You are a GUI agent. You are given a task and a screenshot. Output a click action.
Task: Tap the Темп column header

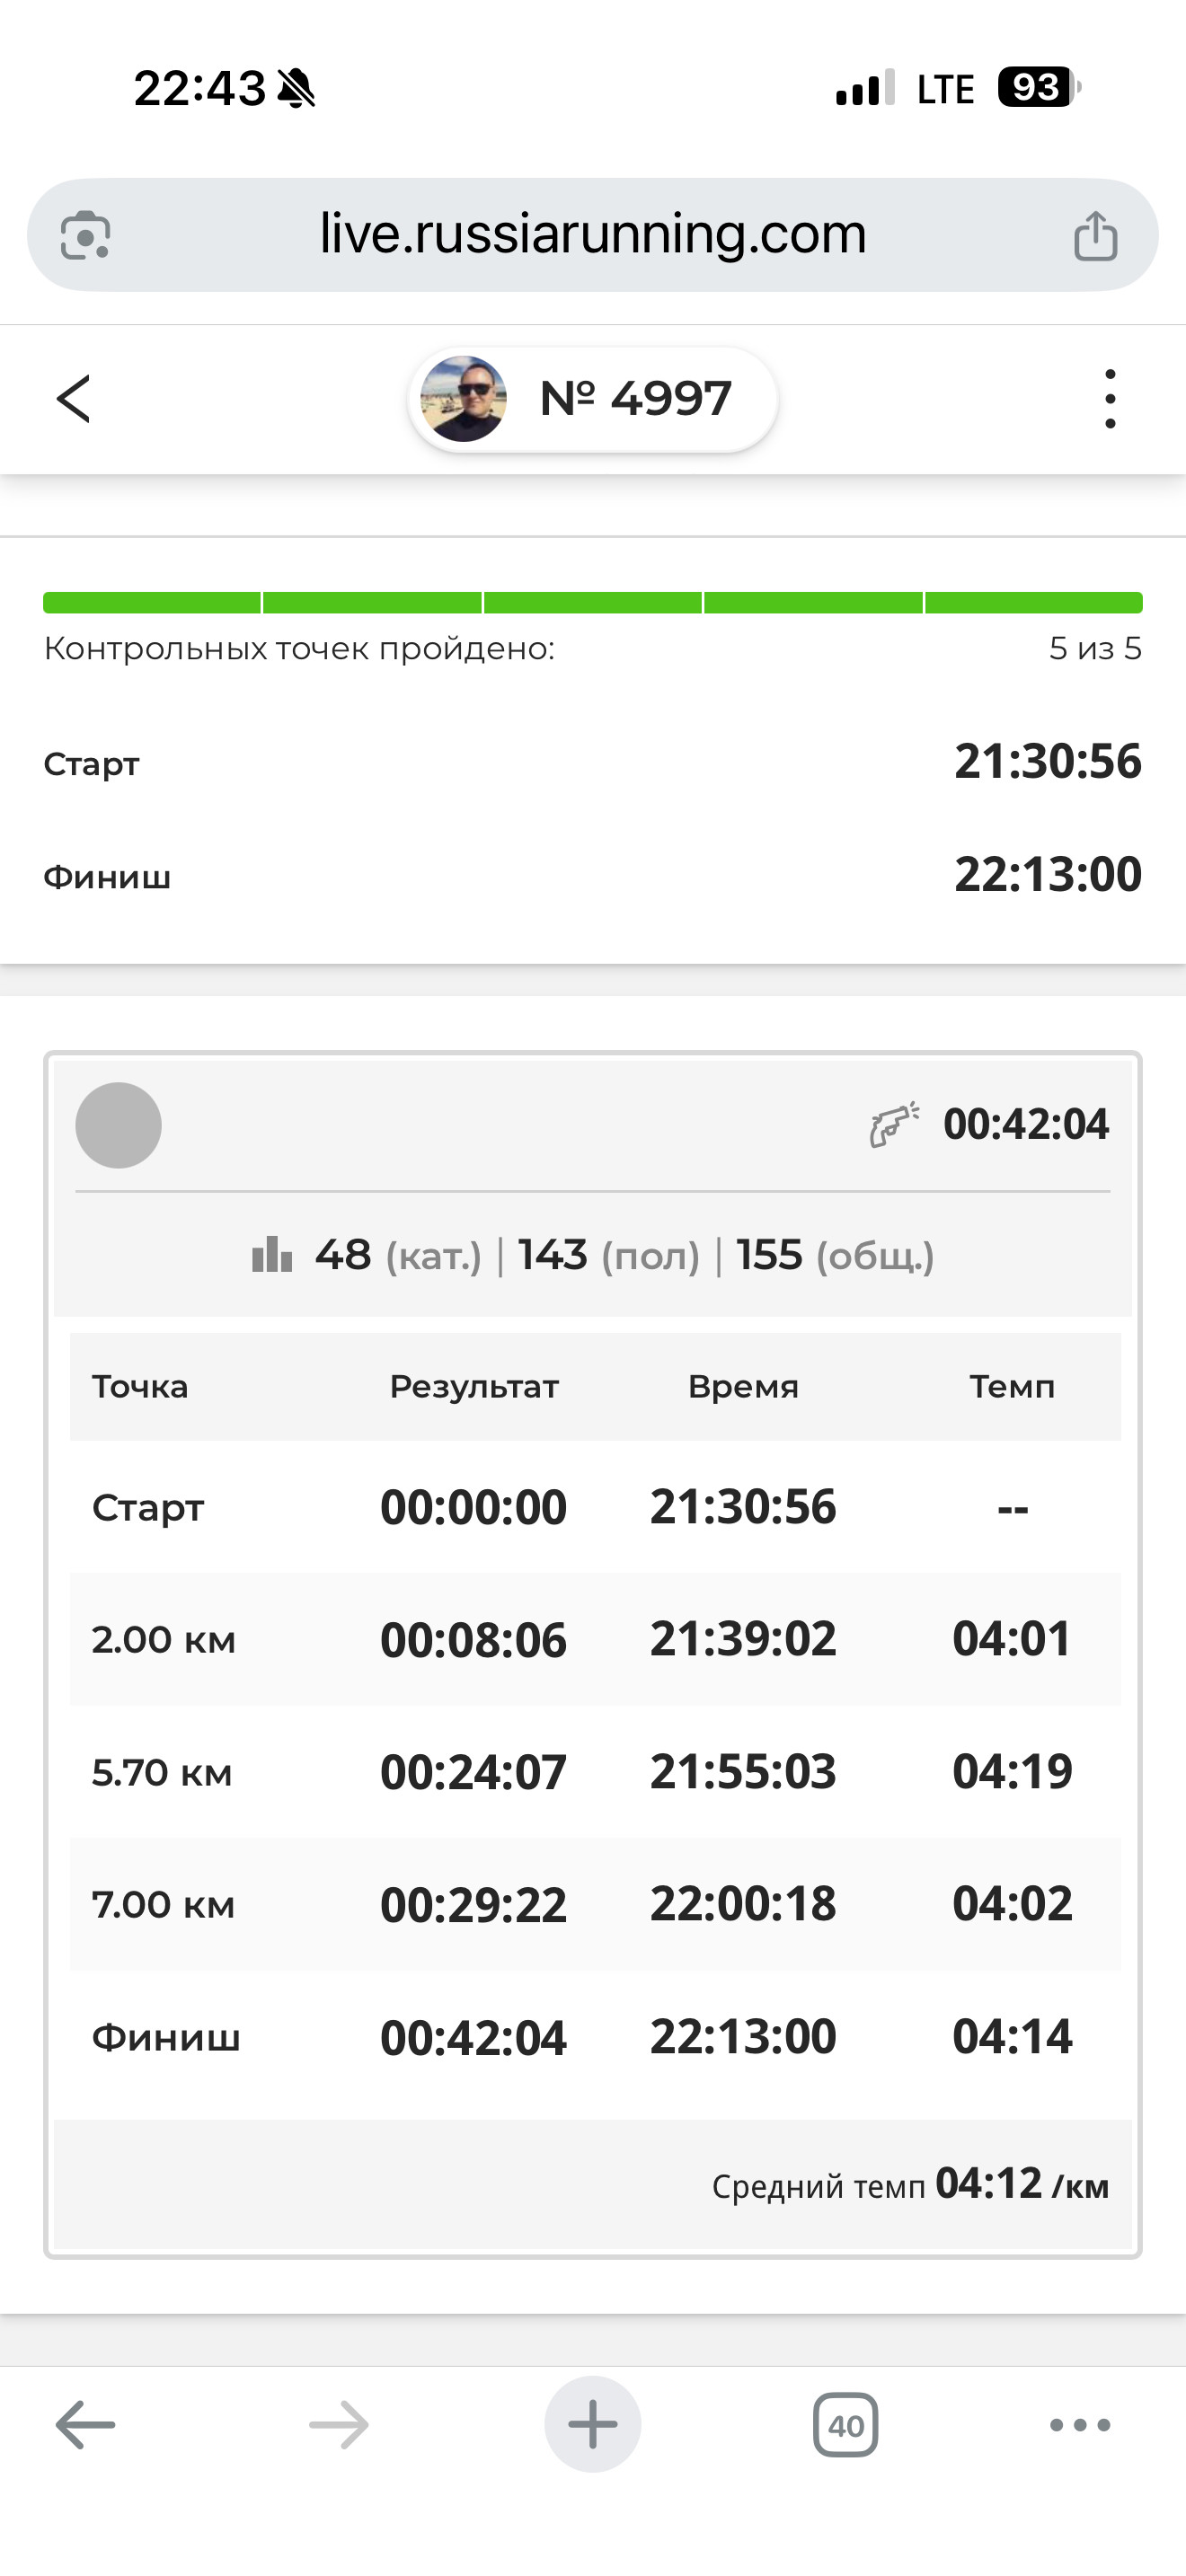coord(1012,1387)
